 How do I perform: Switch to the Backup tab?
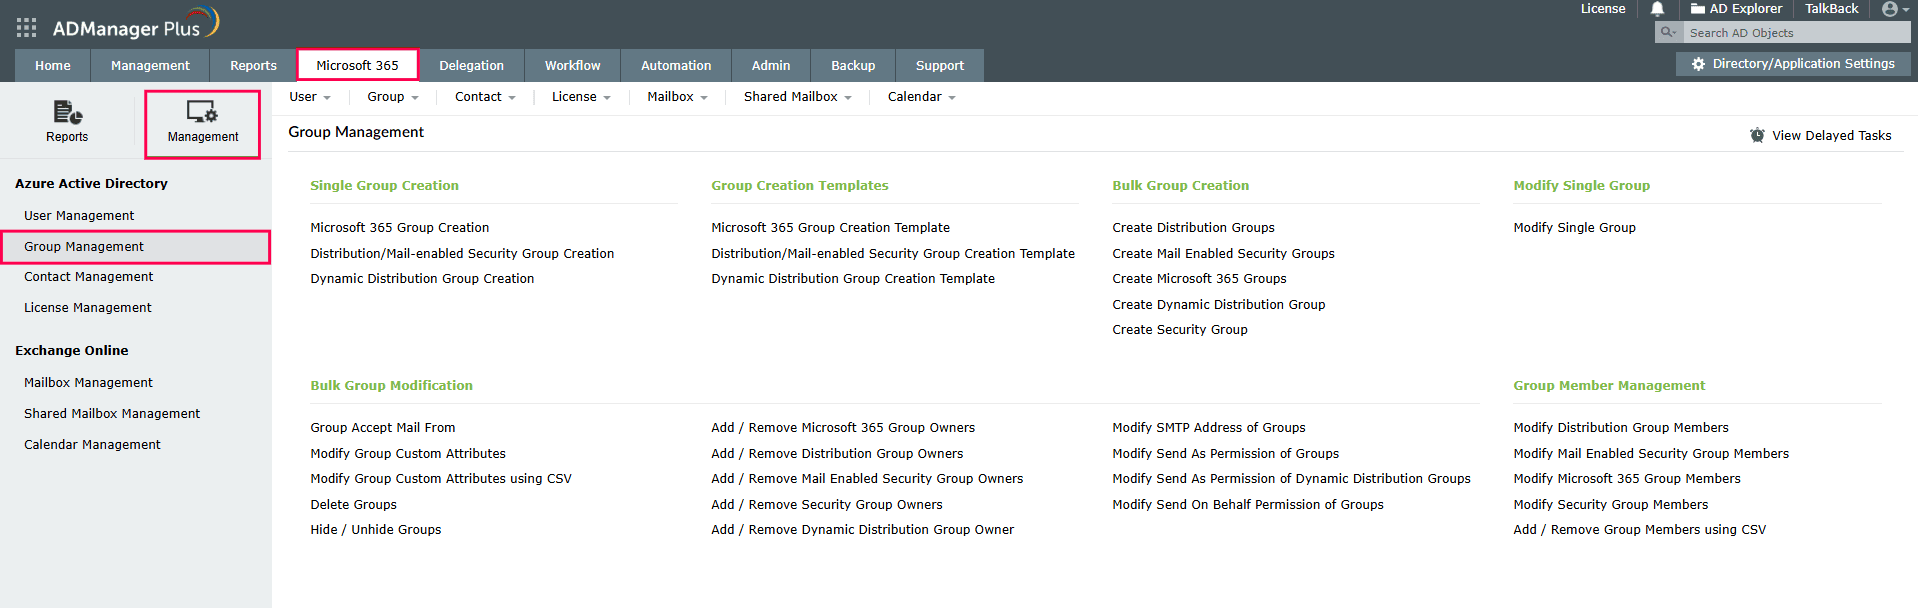click(x=853, y=66)
